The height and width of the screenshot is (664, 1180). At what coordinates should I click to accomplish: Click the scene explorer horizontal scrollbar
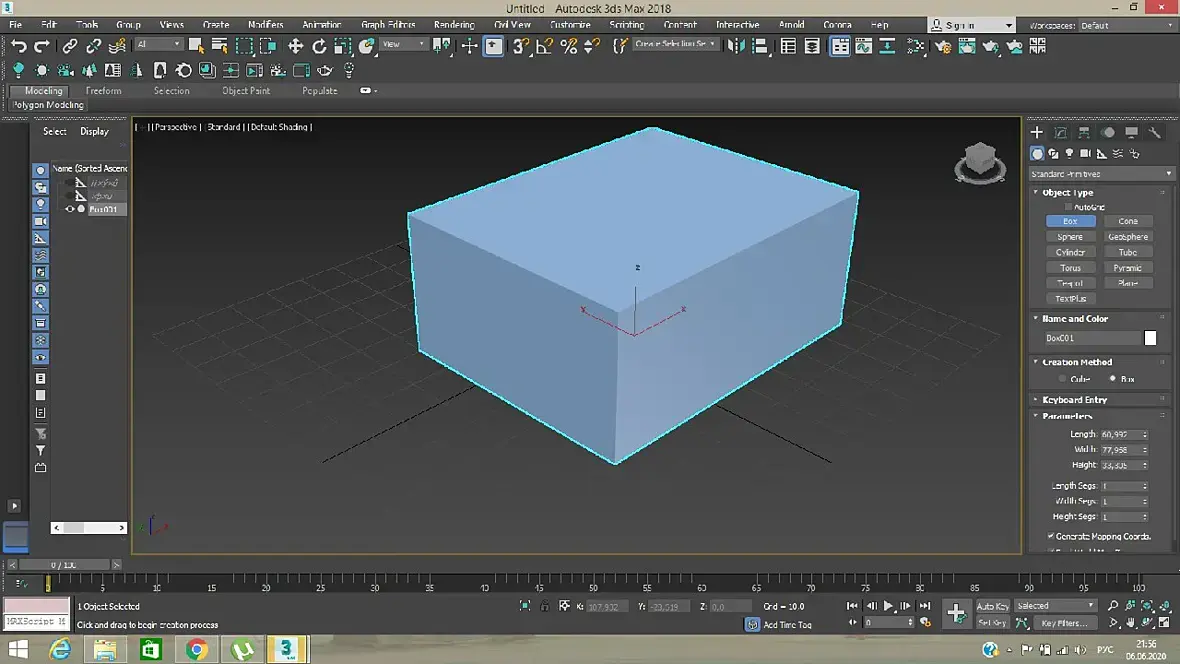[x=88, y=528]
